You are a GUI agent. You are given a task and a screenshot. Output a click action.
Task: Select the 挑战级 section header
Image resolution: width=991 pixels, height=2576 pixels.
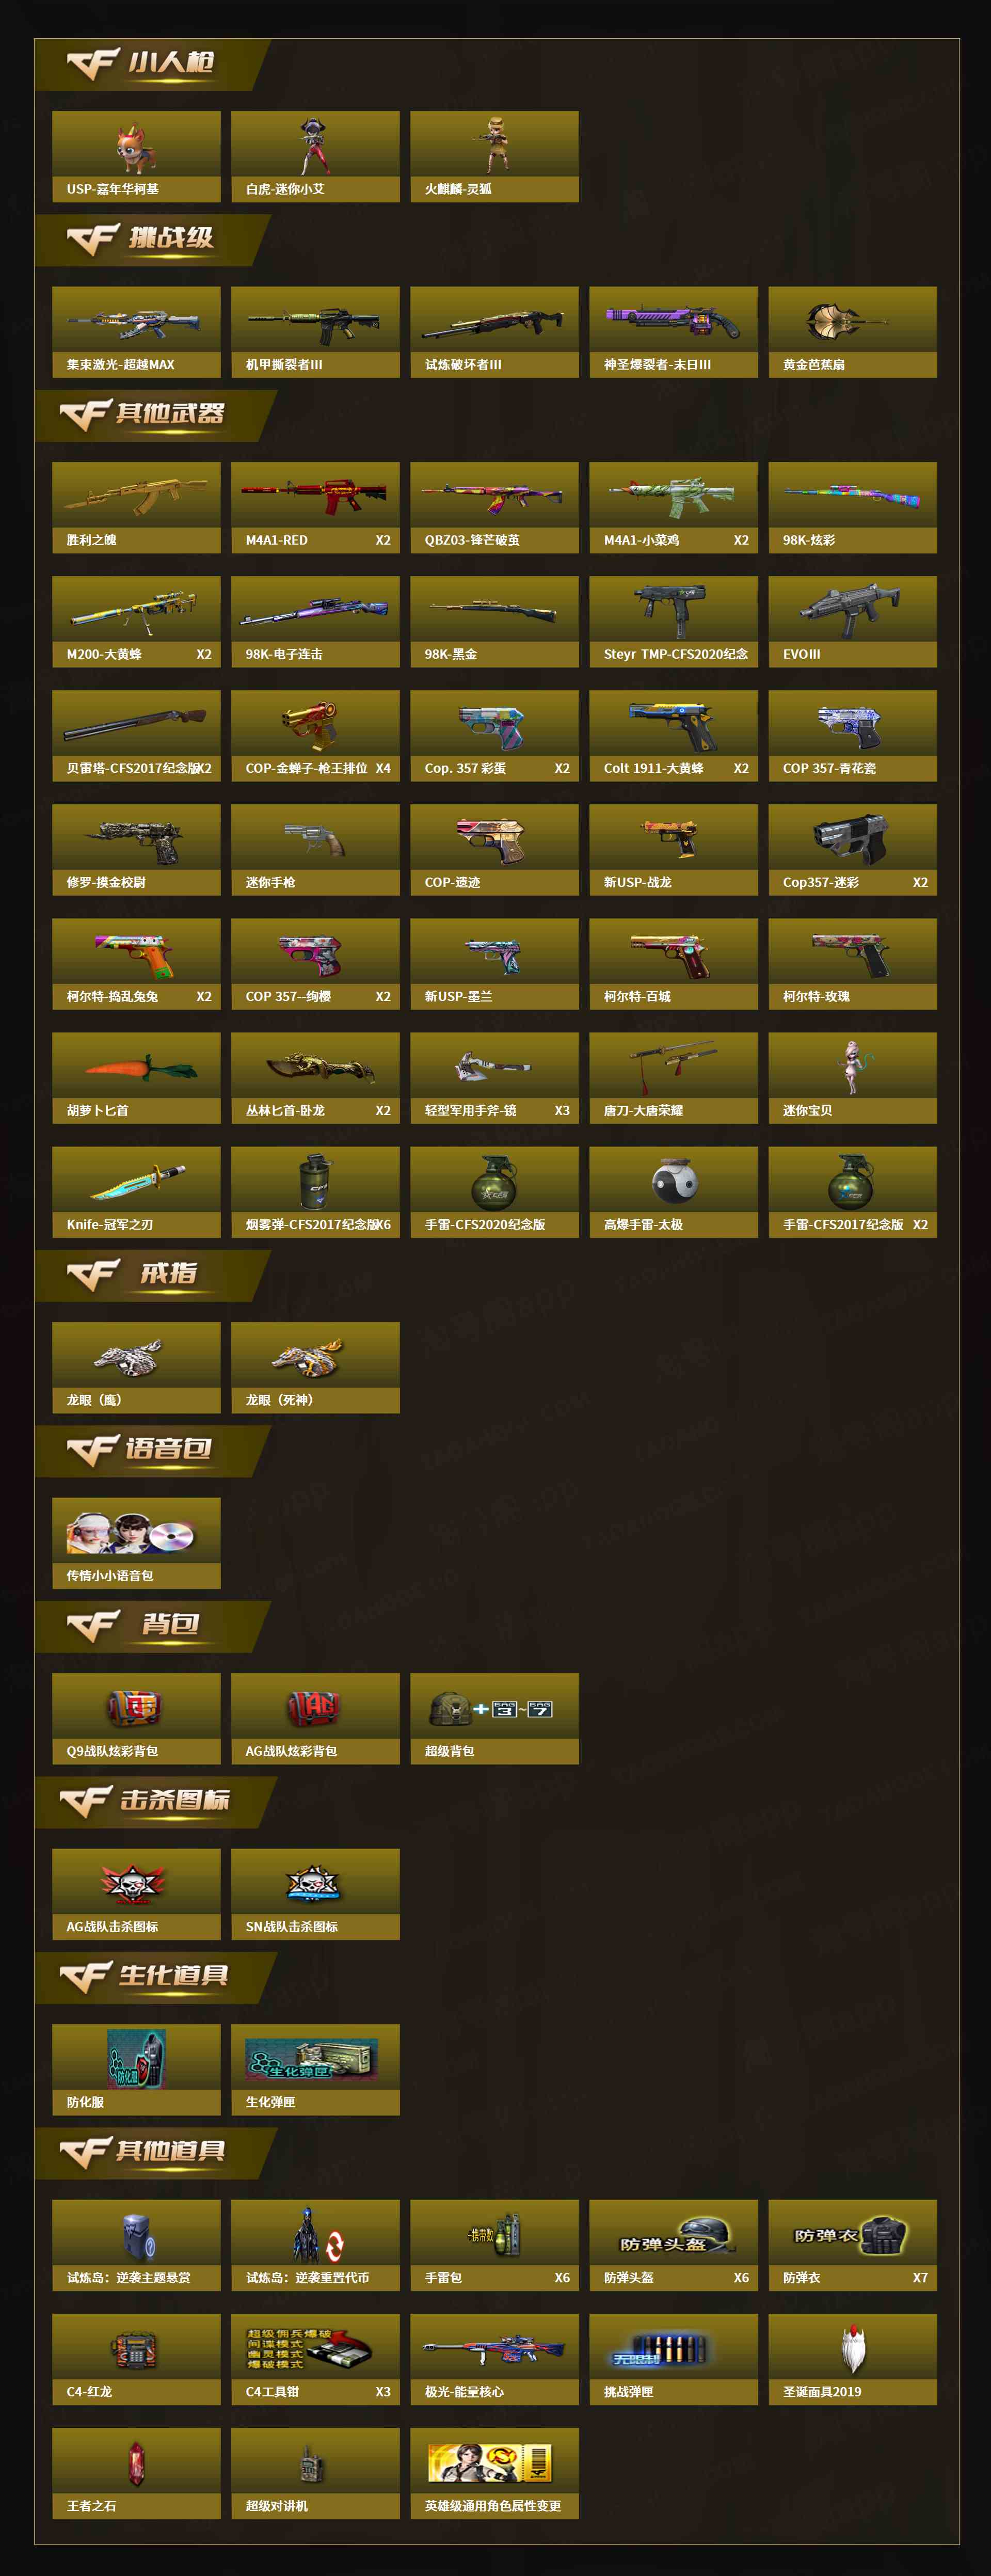point(151,240)
